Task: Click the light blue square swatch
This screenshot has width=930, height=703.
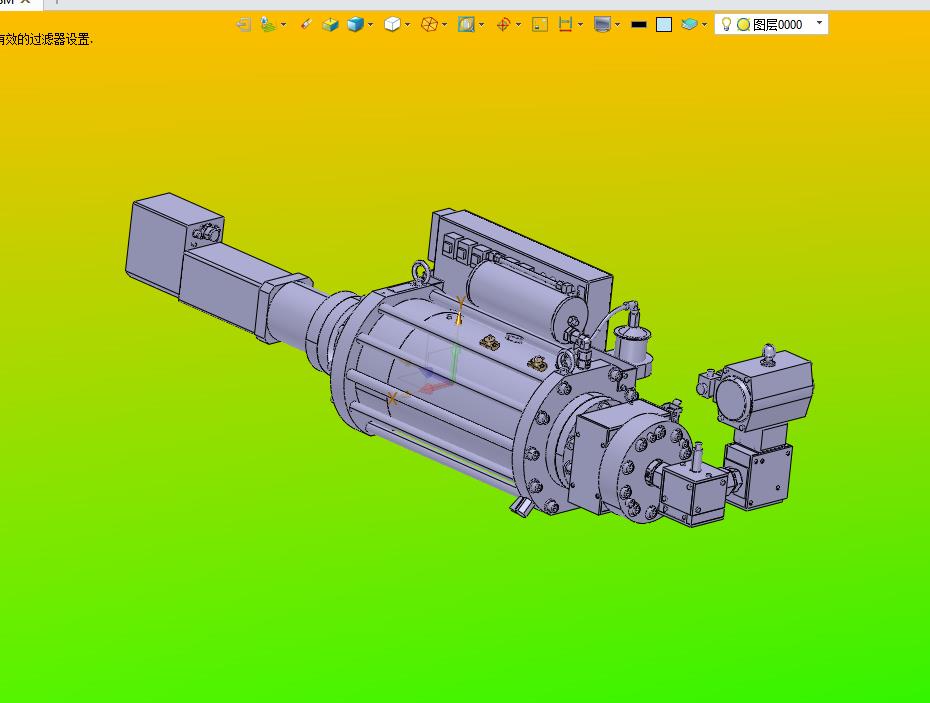Action: click(x=664, y=24)
